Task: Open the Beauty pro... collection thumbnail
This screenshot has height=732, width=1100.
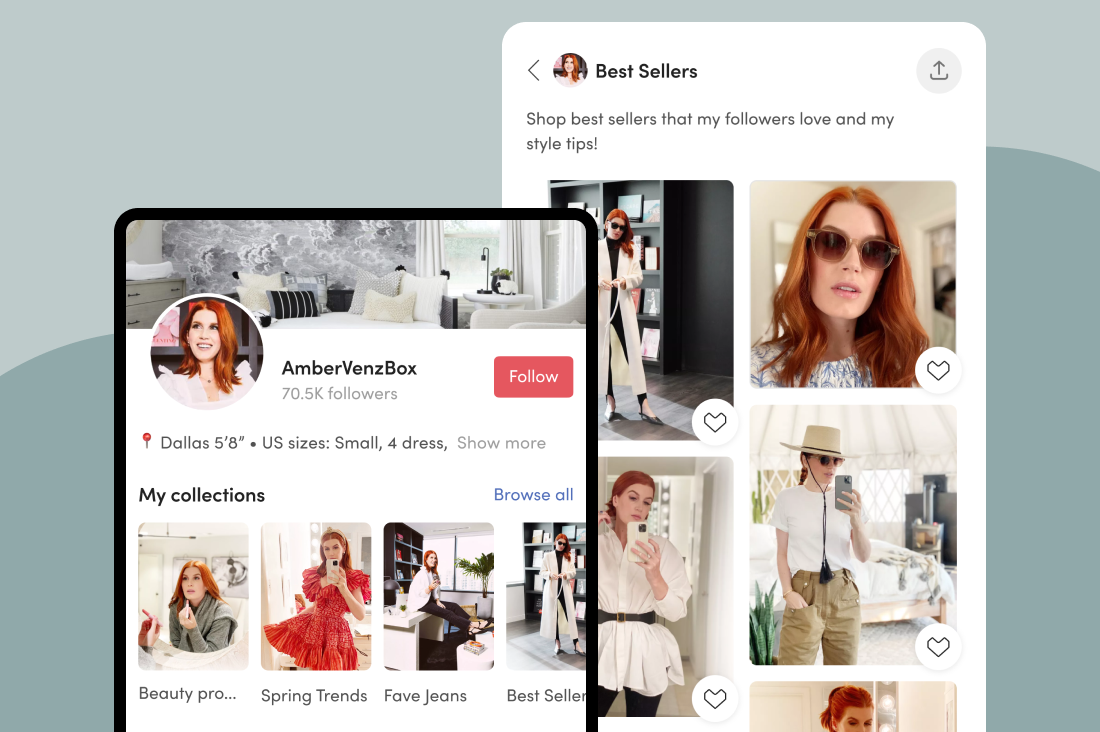Action: coord(193,596)
